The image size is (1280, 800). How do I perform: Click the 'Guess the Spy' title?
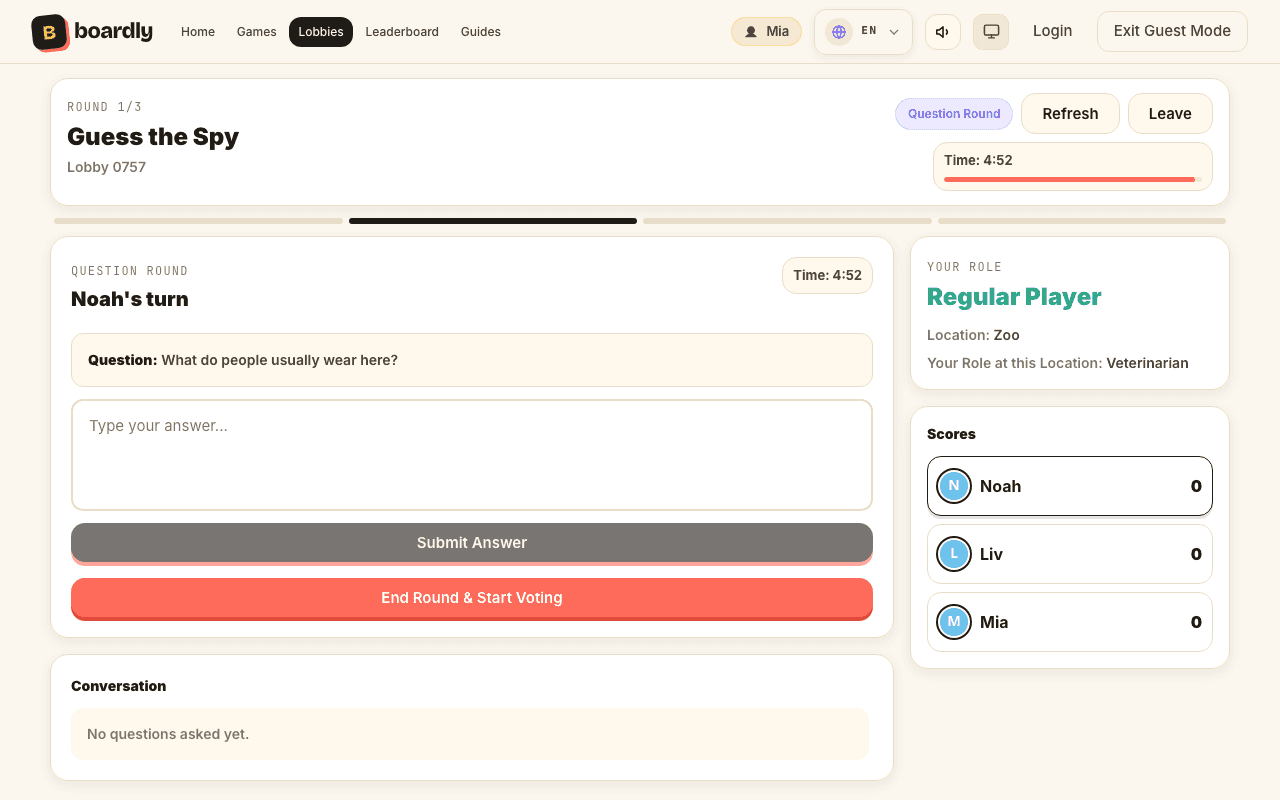(153, 137)
